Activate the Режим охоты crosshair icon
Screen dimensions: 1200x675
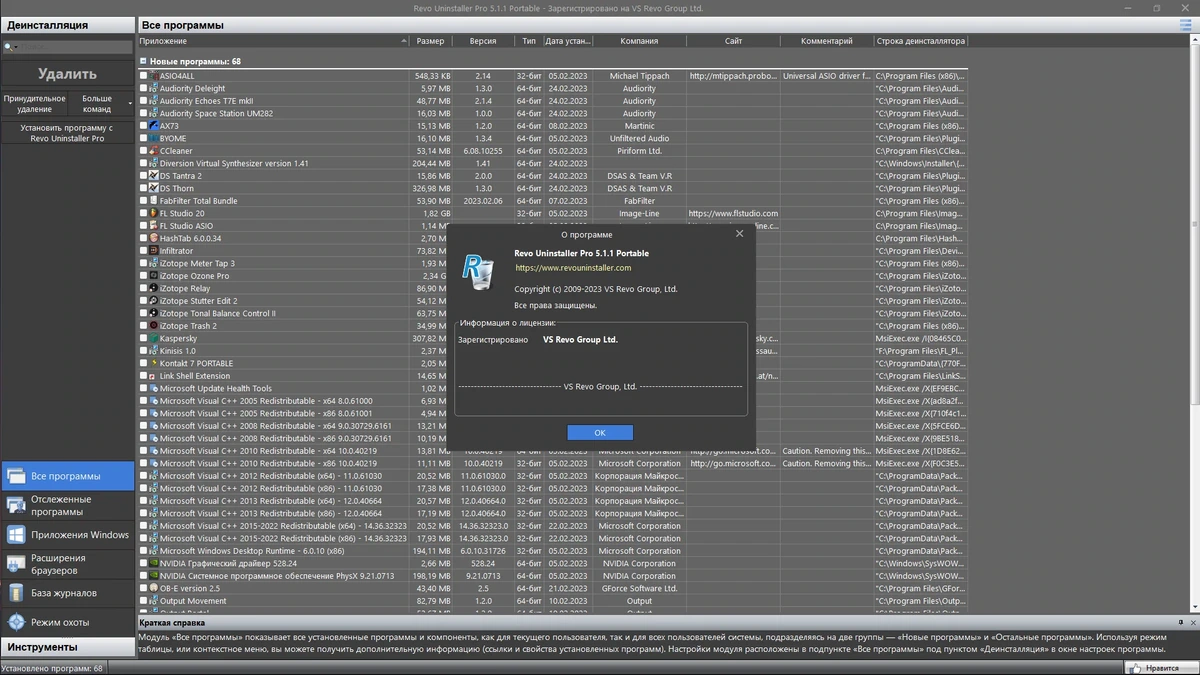coord(15,622)
